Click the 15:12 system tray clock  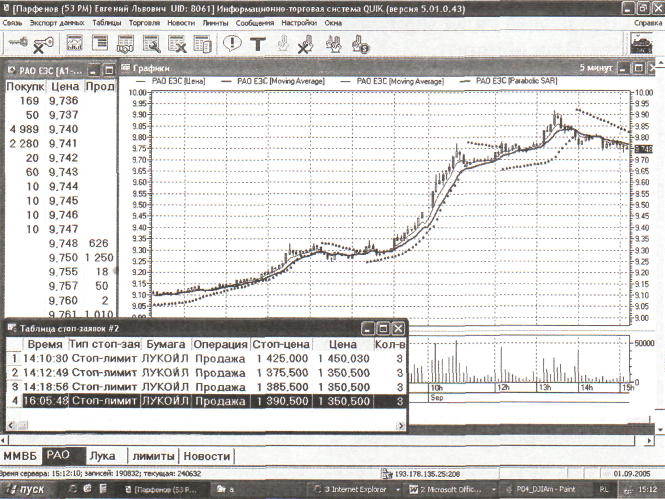[x=648, y=490]
